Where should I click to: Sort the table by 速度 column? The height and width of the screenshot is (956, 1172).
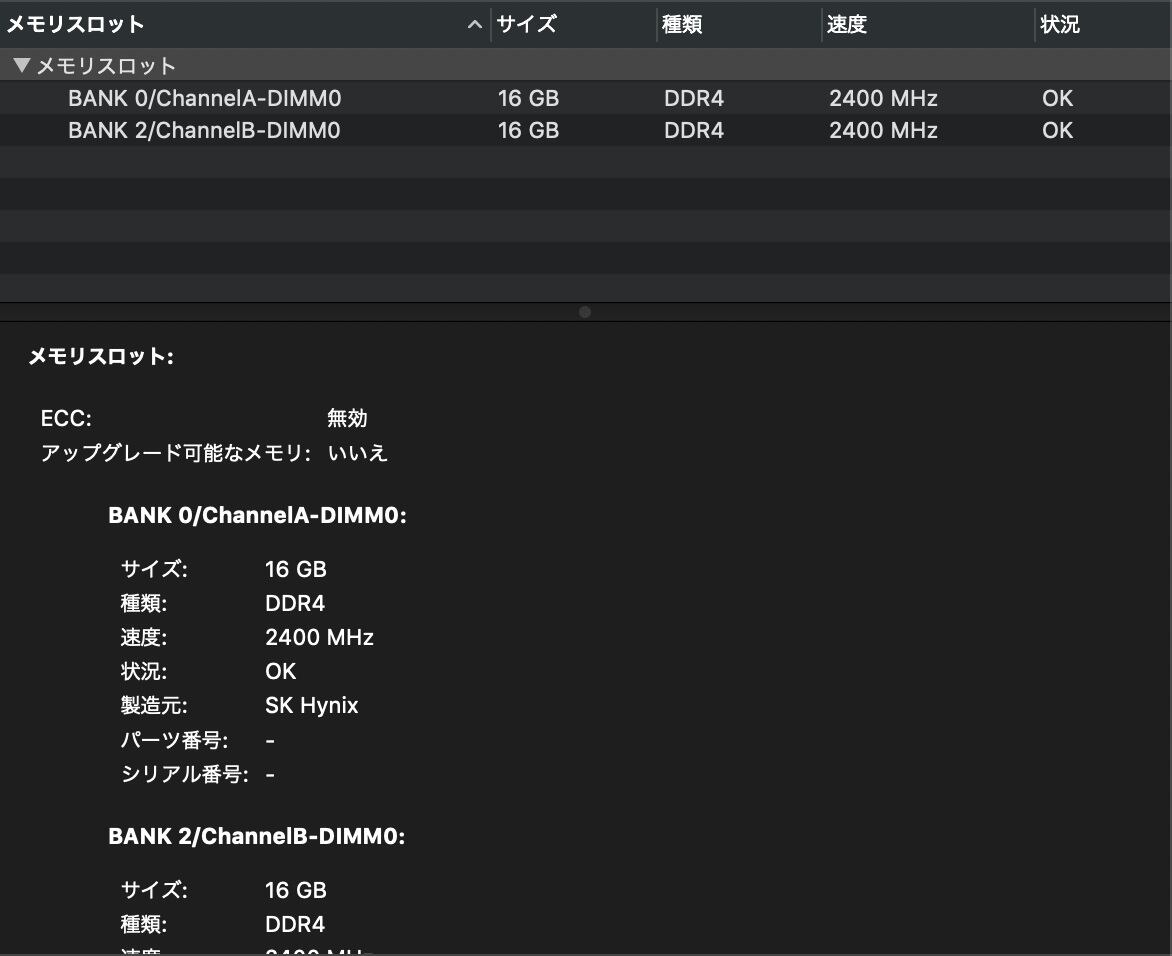click(846, 25)
